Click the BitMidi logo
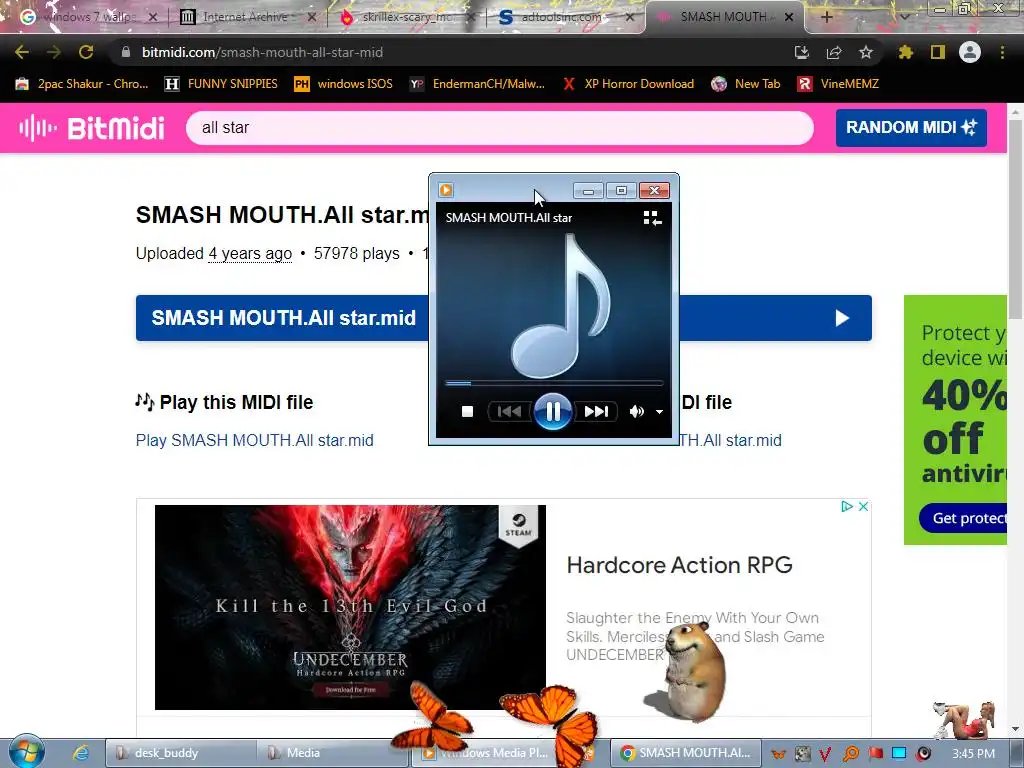 point(91,128)
